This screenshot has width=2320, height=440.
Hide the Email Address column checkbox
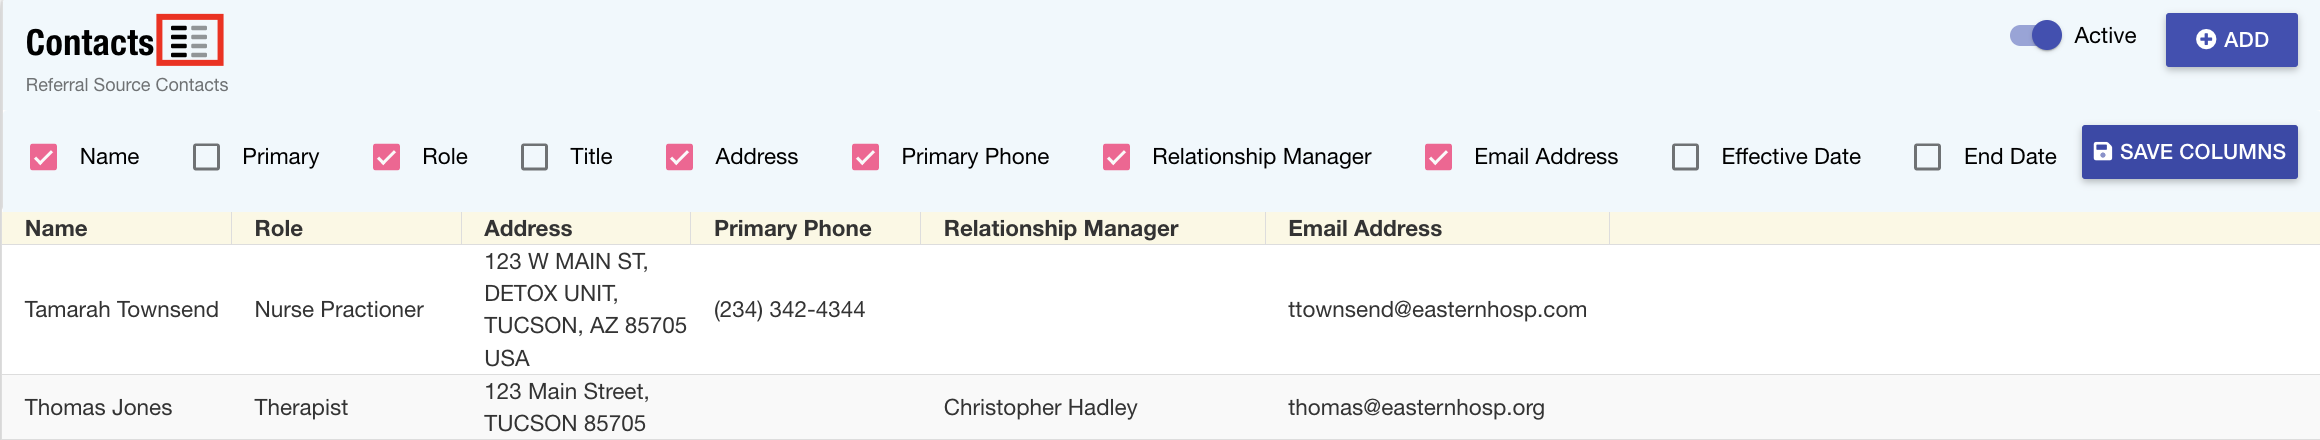point(1438,157)
